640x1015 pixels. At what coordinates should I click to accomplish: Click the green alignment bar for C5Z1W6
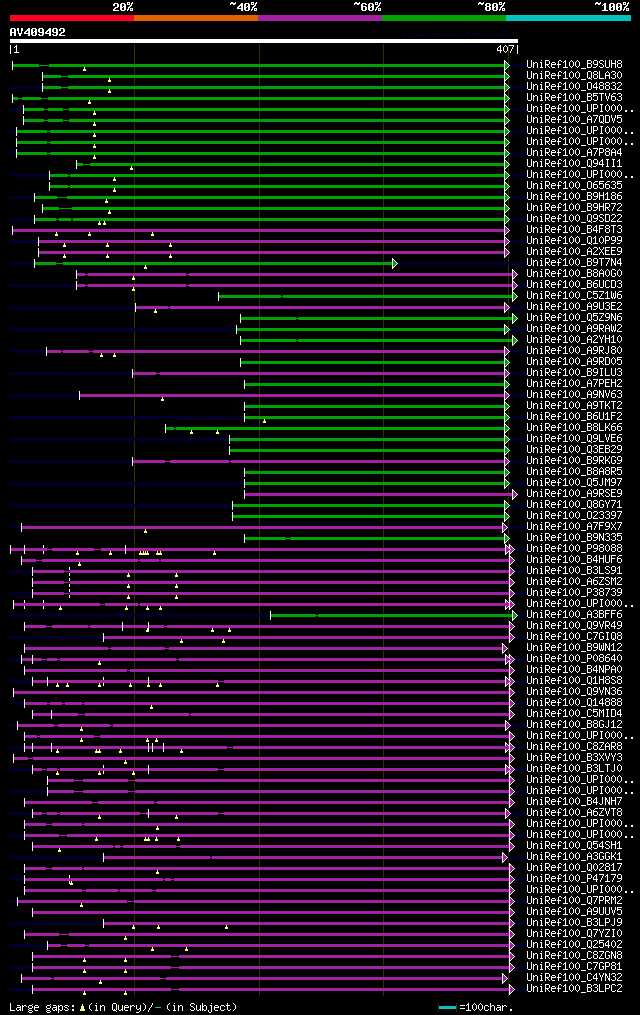(368, 296)
